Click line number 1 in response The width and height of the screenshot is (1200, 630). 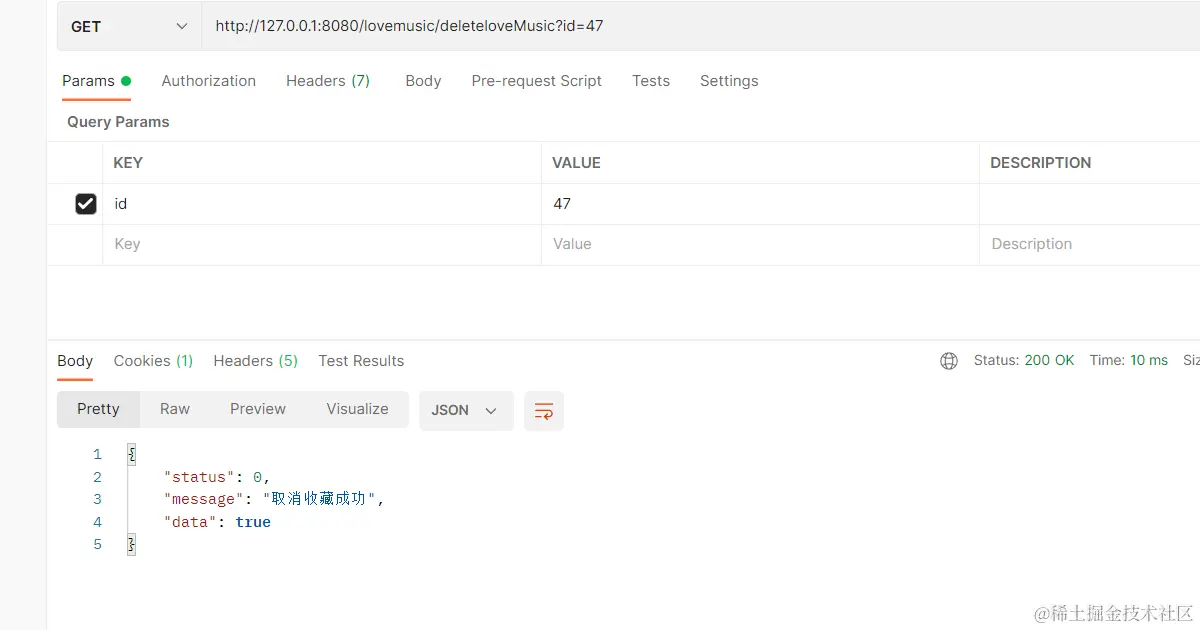[x=97, y=454]
